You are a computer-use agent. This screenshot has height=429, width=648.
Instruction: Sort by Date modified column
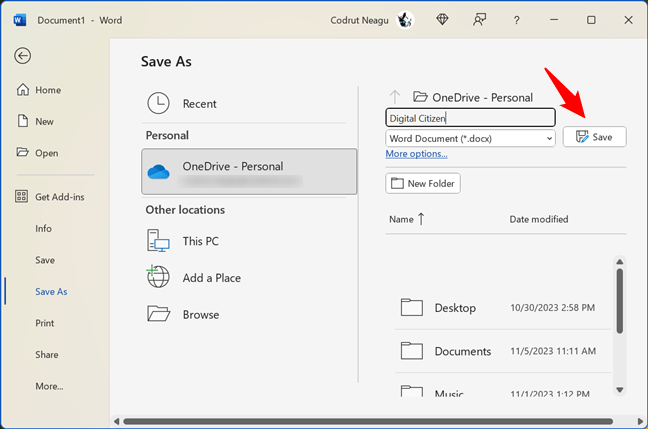tap(538, 219)
